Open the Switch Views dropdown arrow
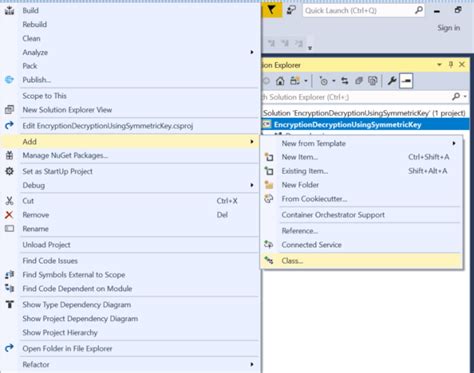 coord(306,81)
